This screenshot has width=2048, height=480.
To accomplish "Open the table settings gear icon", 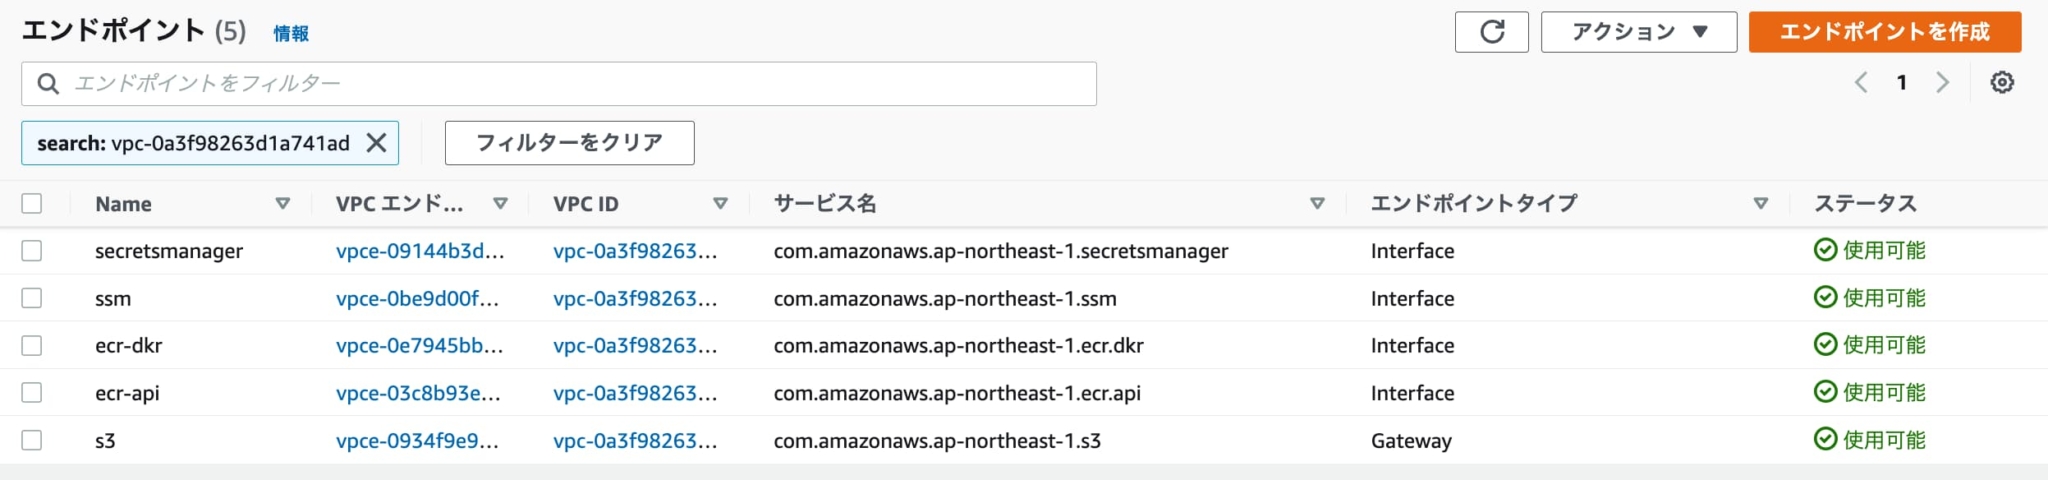I will 2001,83.
